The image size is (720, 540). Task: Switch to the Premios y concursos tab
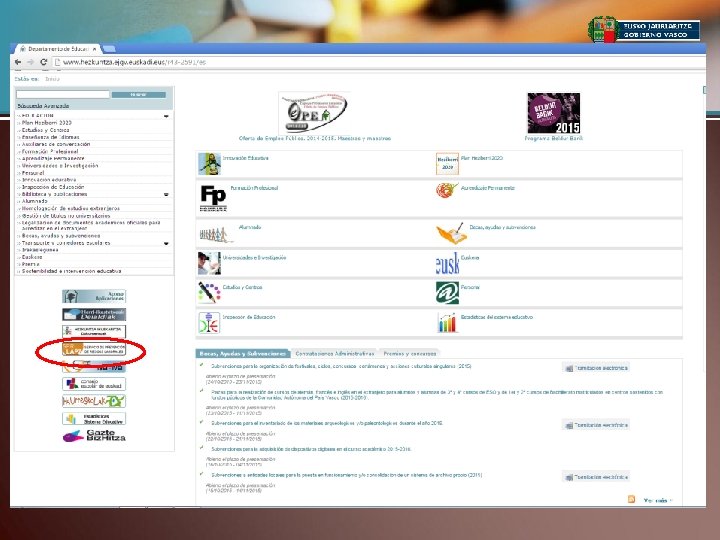click(x=410, y=354)
